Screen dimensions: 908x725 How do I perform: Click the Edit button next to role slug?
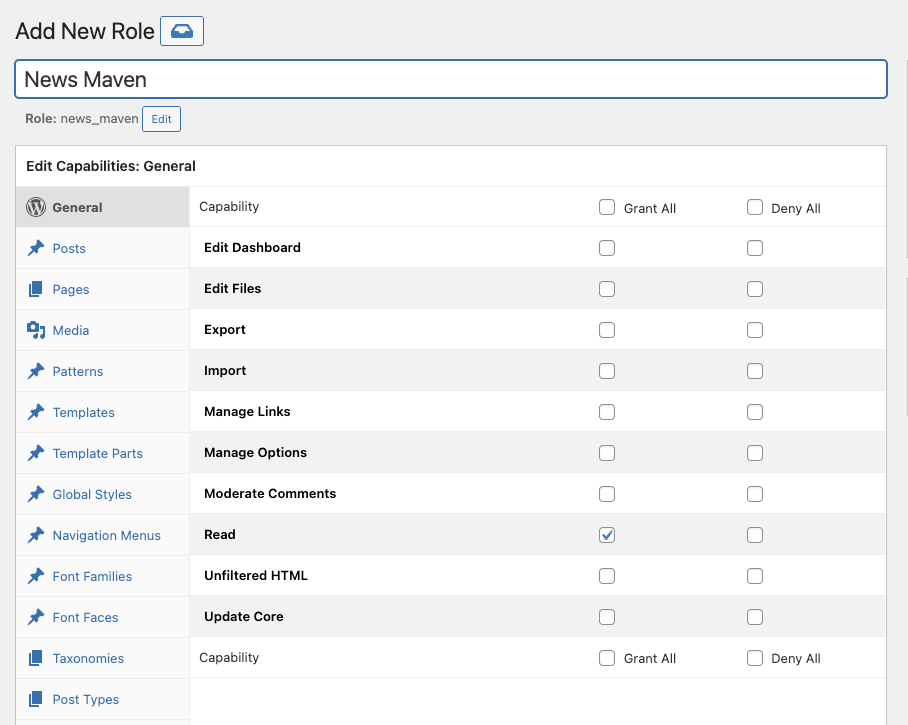tap(161, 119)
